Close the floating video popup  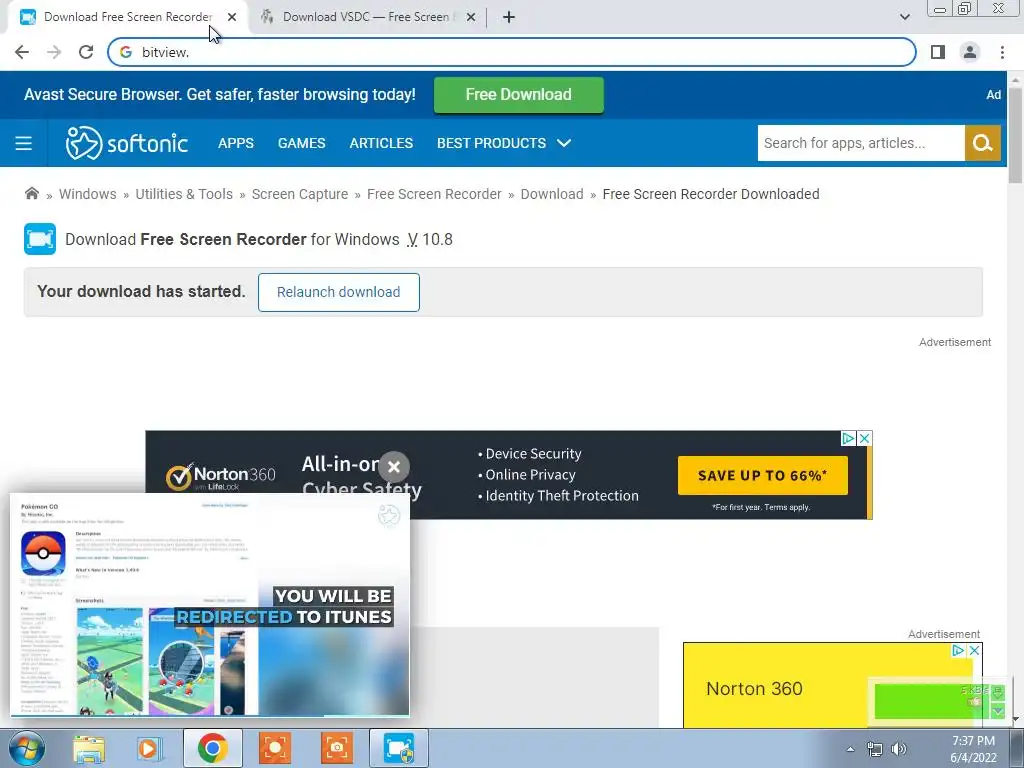393,467
